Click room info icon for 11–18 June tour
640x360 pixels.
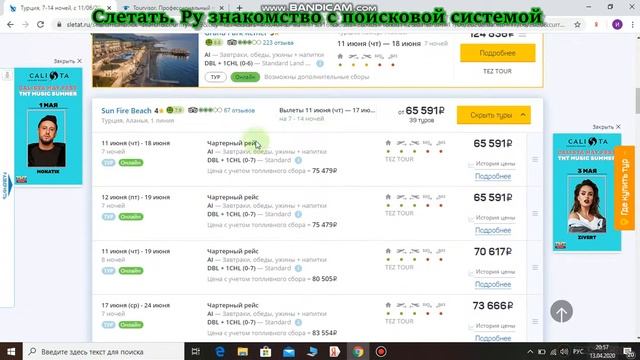click(x=298, y=160)
